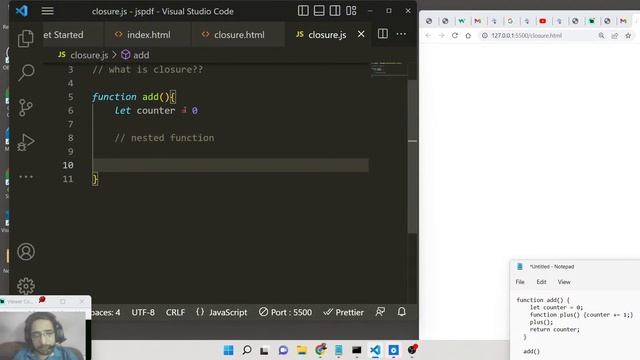Viewport: 640px width, 360px height.
Task: Click the code minimap preview
Action: tap(389, 69)
